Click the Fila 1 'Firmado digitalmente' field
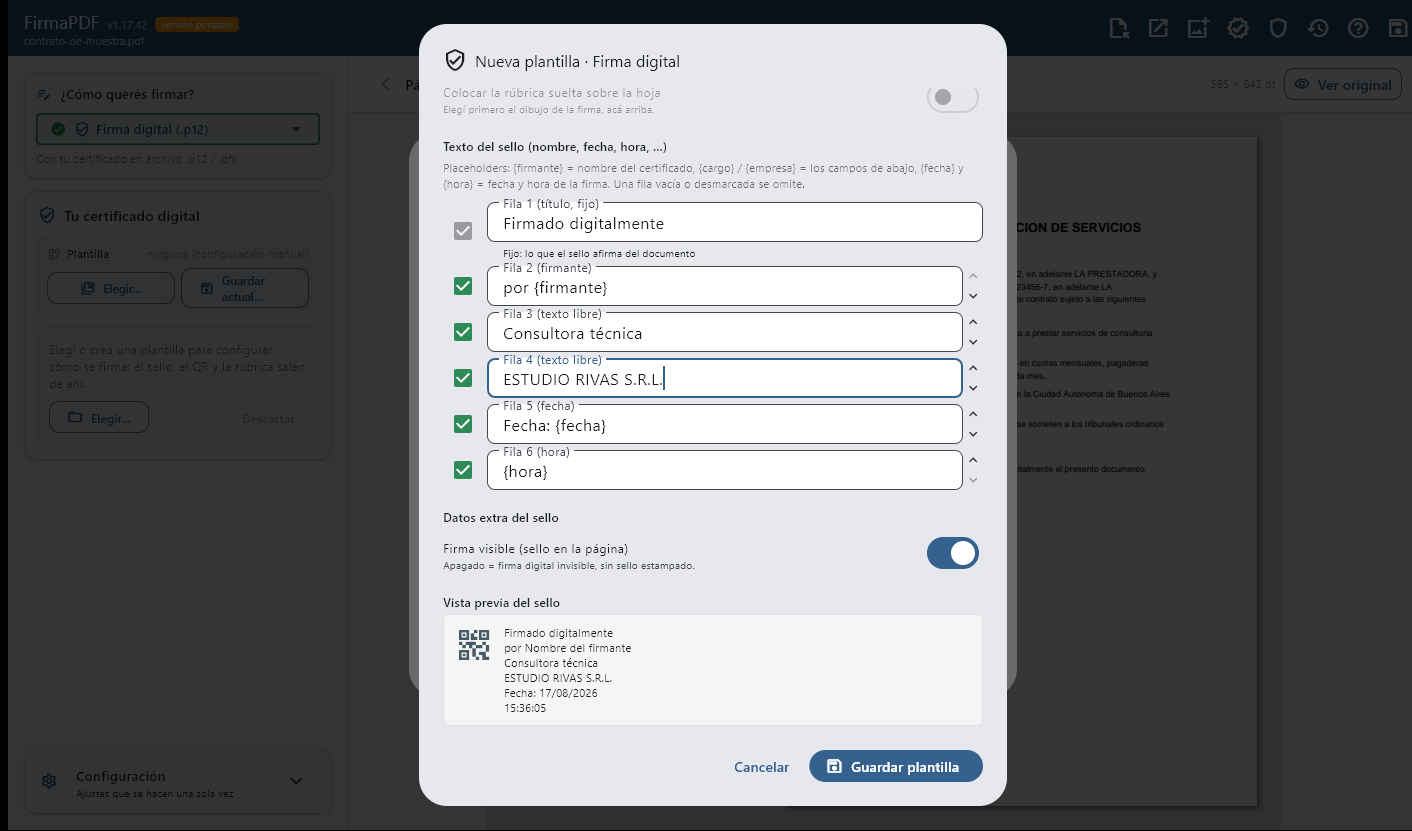1412x831 pixels. 735,223
